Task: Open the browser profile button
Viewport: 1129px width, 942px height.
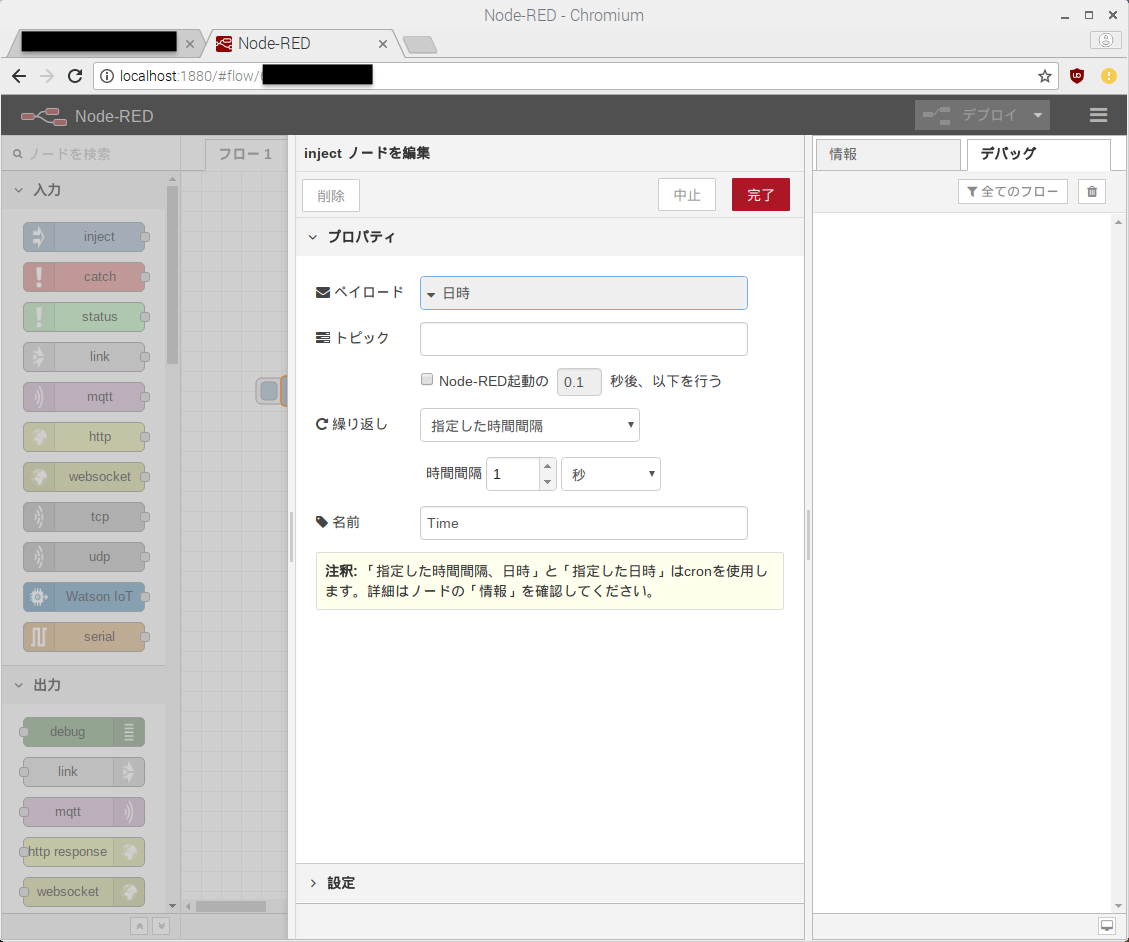Action: (x=1105, y=40)
